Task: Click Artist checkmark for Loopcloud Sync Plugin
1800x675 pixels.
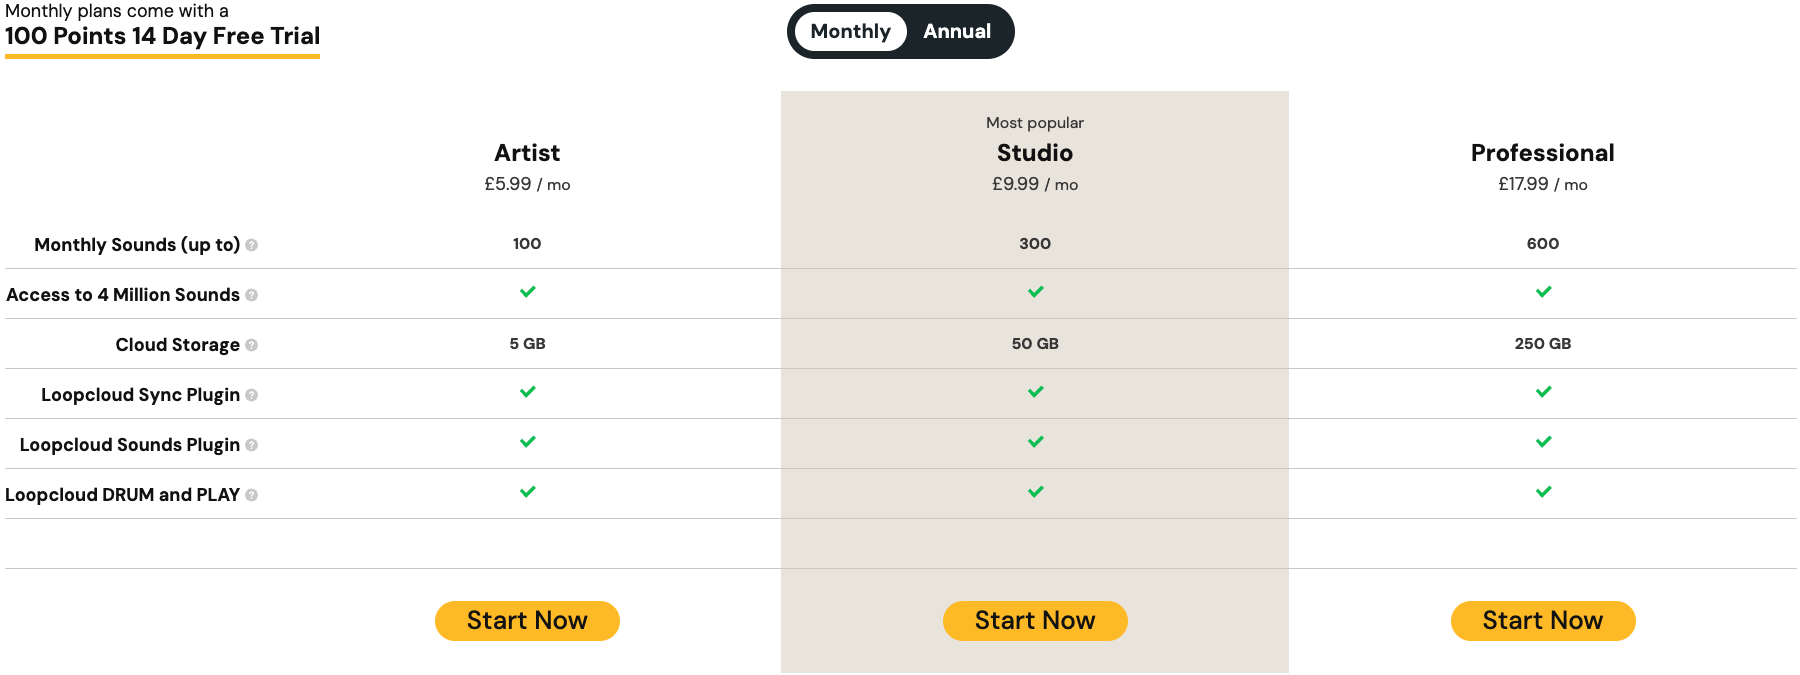Action: point(528,392)
